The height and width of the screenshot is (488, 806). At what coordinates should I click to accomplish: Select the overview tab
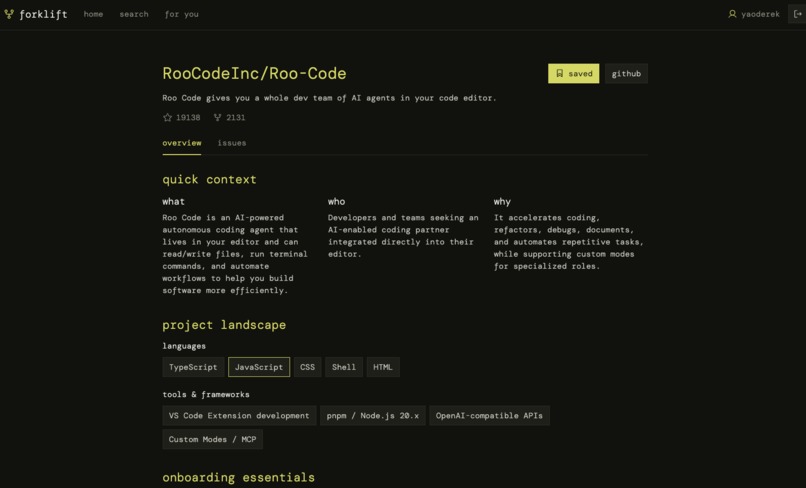(182, 143)
